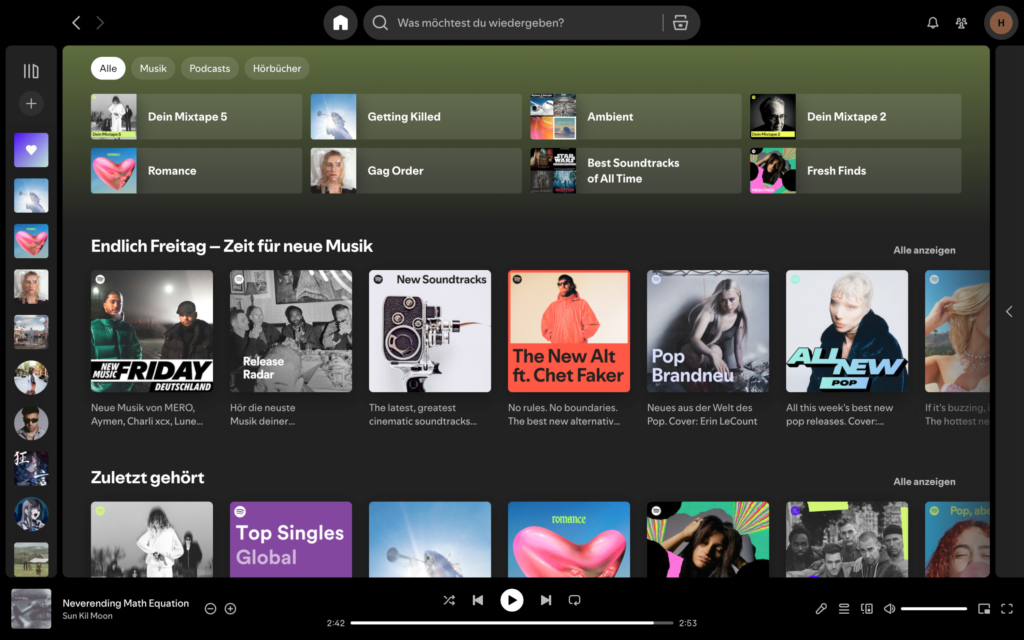1024x640 pixels.
Task: Select the Podcasts filter chip
Action: pyautogui.click(x=209, y=68)
